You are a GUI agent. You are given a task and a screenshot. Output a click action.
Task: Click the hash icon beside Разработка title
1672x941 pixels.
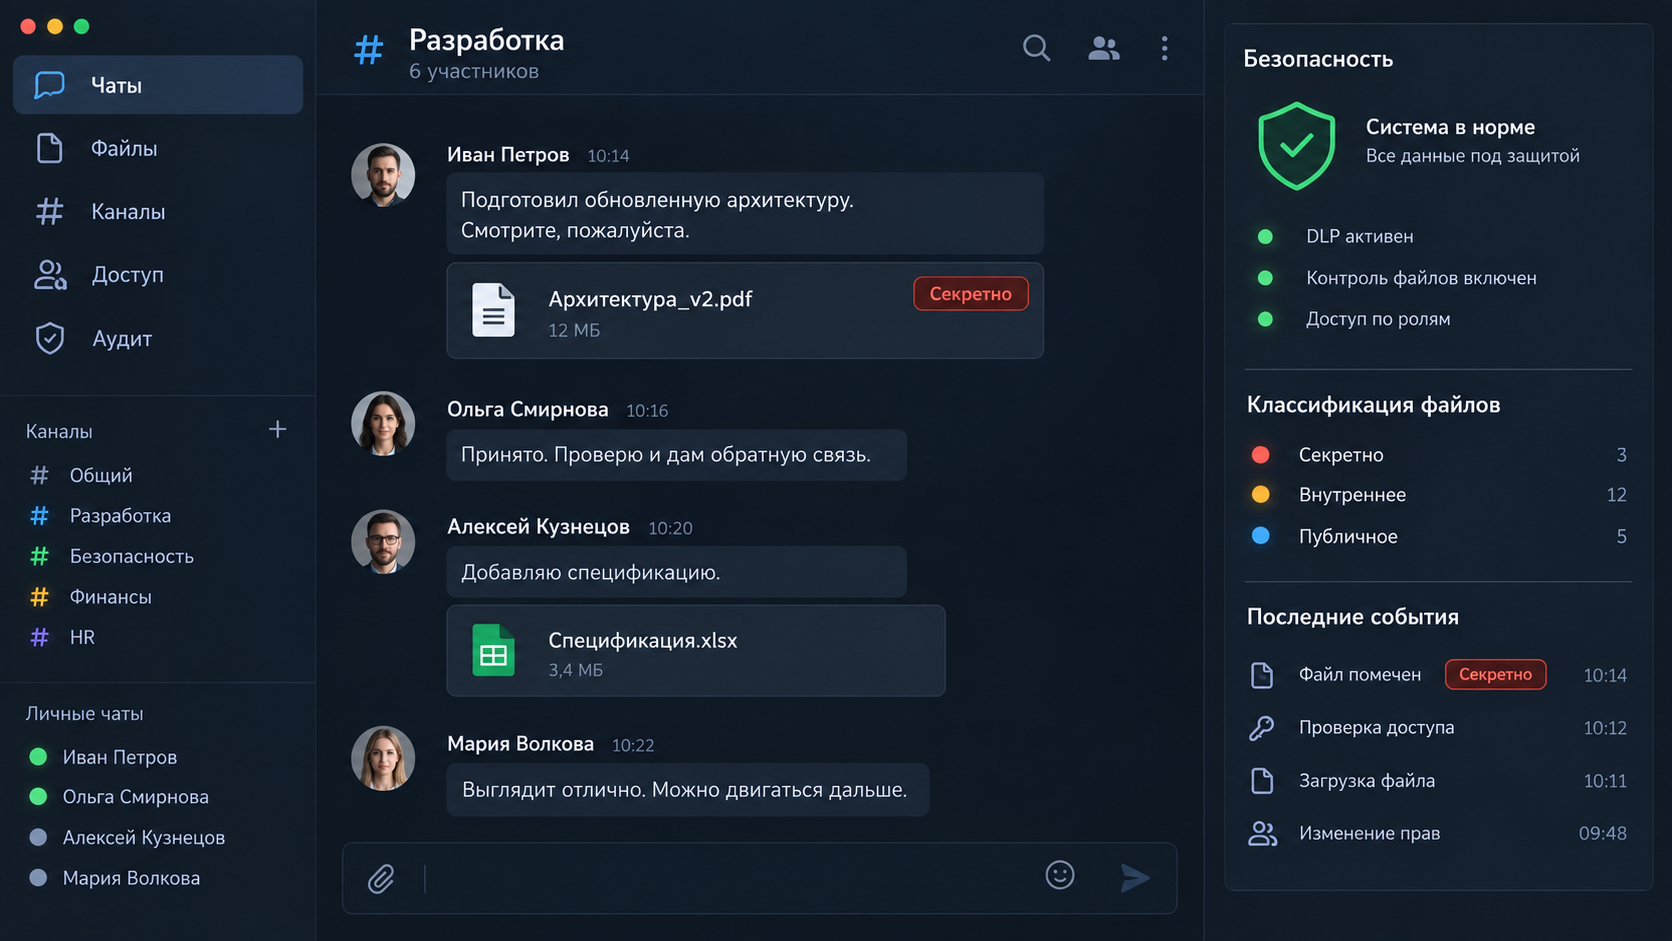pos(369,49)
